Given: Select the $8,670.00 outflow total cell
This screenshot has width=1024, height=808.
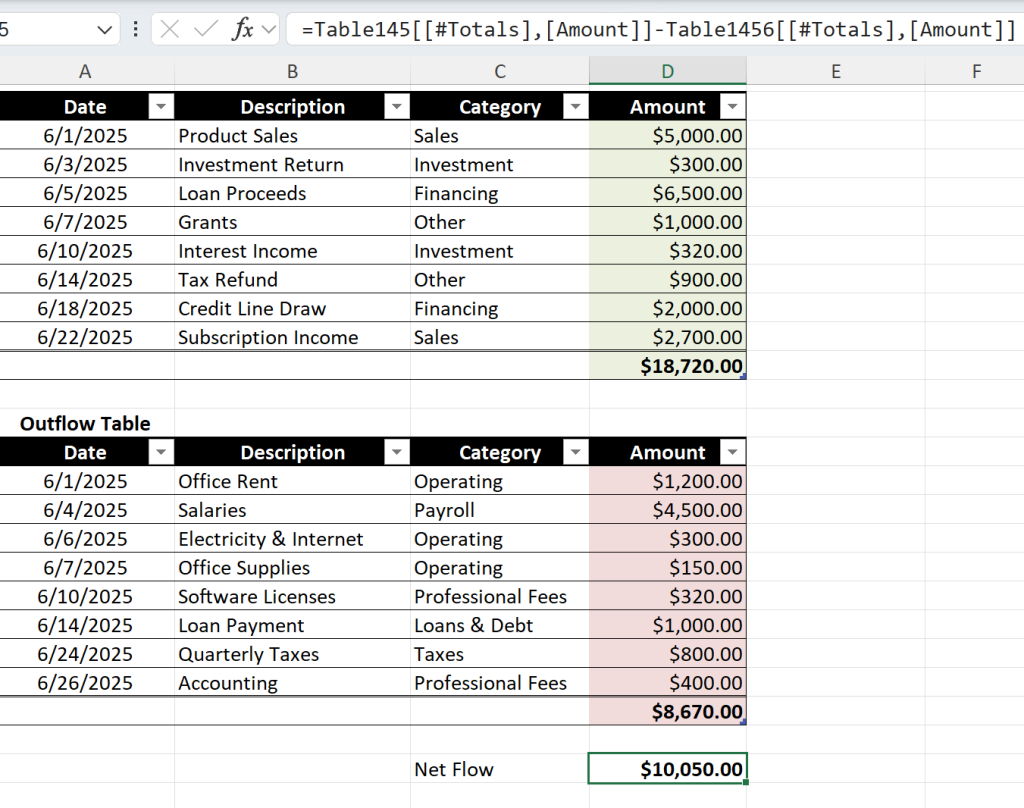Looking at the screenshot, I should coord(666,711).
